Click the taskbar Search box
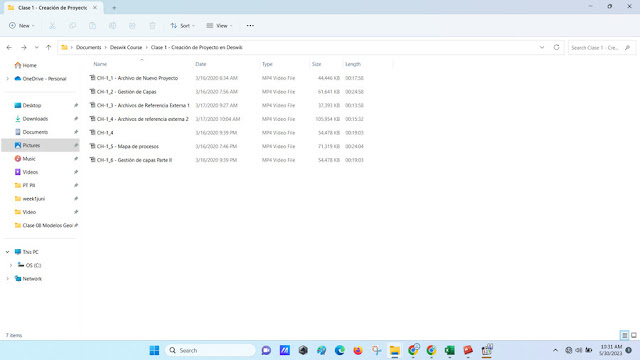Viewport: 640px width, 360px height. tap(210, 350)
